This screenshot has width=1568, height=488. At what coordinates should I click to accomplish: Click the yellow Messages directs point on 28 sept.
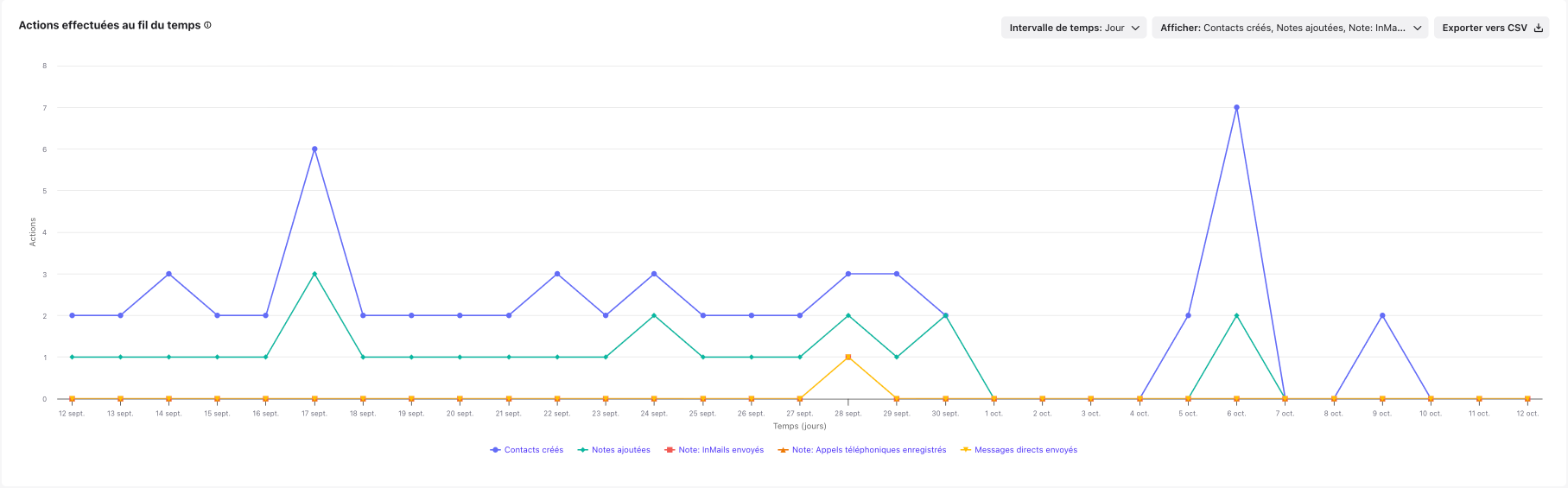(848, 357)
